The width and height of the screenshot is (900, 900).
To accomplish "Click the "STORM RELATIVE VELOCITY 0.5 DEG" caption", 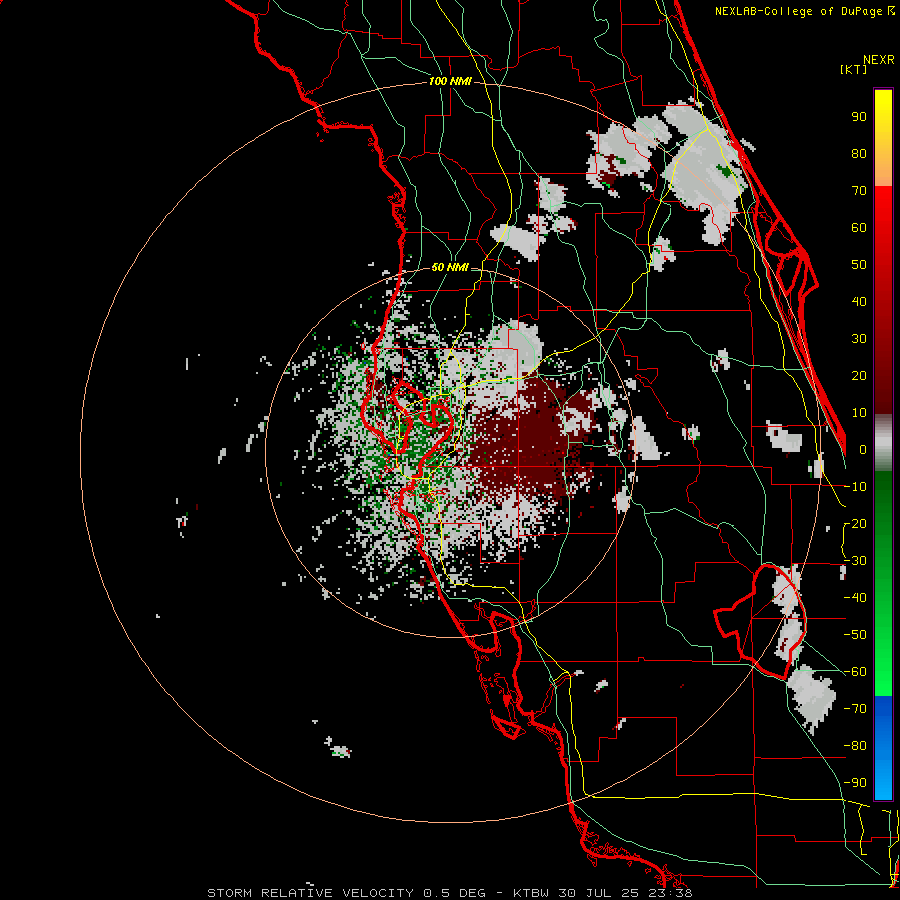I will pos(346,893).
